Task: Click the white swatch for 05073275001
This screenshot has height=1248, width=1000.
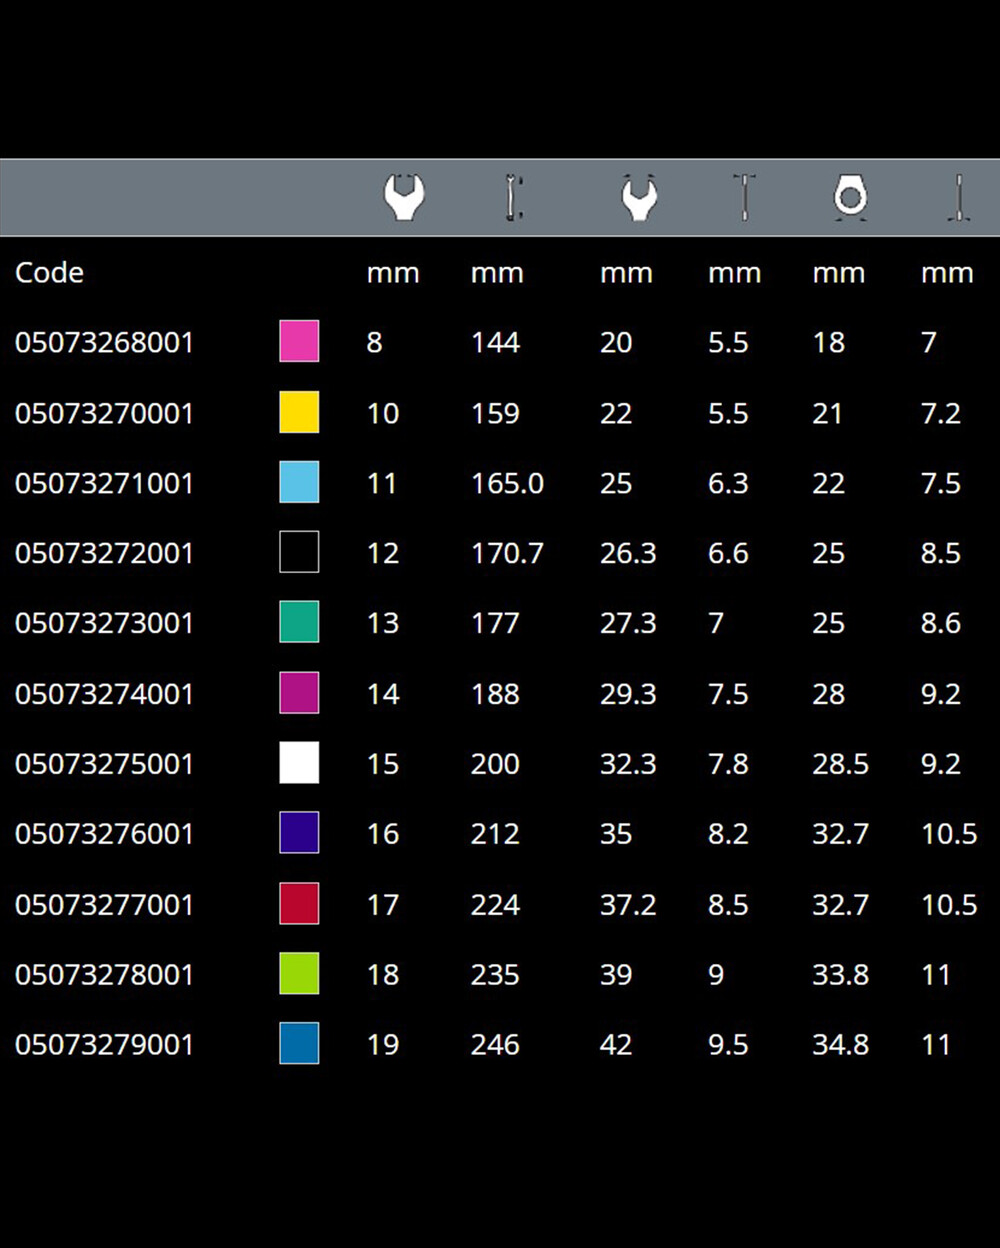Action: point(299,763)
